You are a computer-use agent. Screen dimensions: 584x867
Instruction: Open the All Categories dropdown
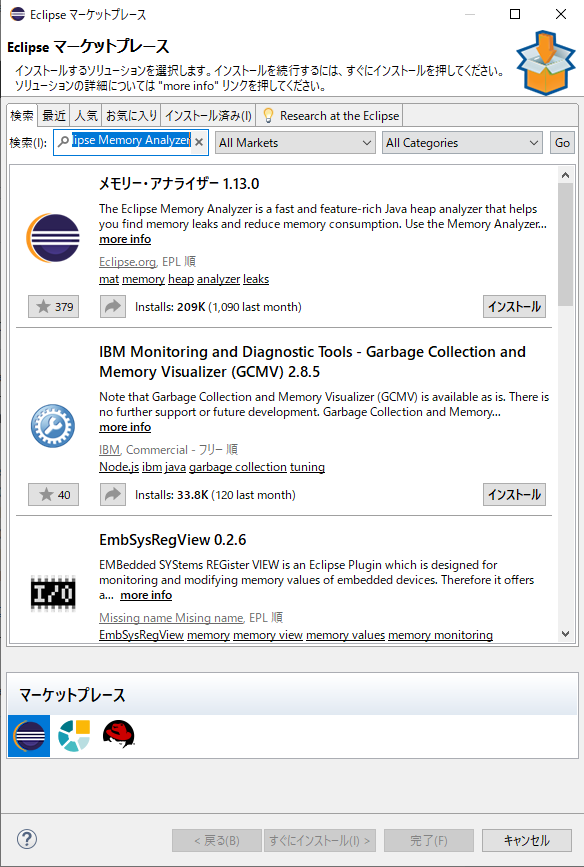coord(461,143)
